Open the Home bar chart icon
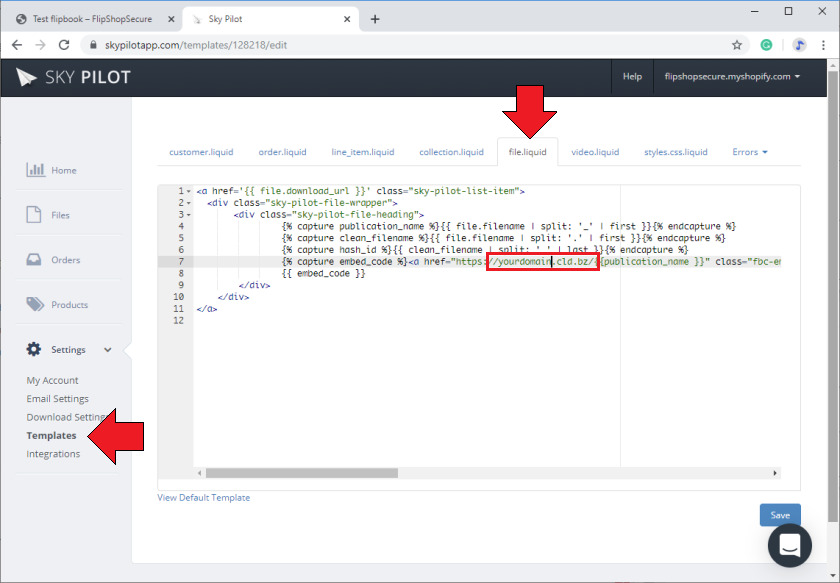This screenshot has width=840, height=583. point(35,170)
